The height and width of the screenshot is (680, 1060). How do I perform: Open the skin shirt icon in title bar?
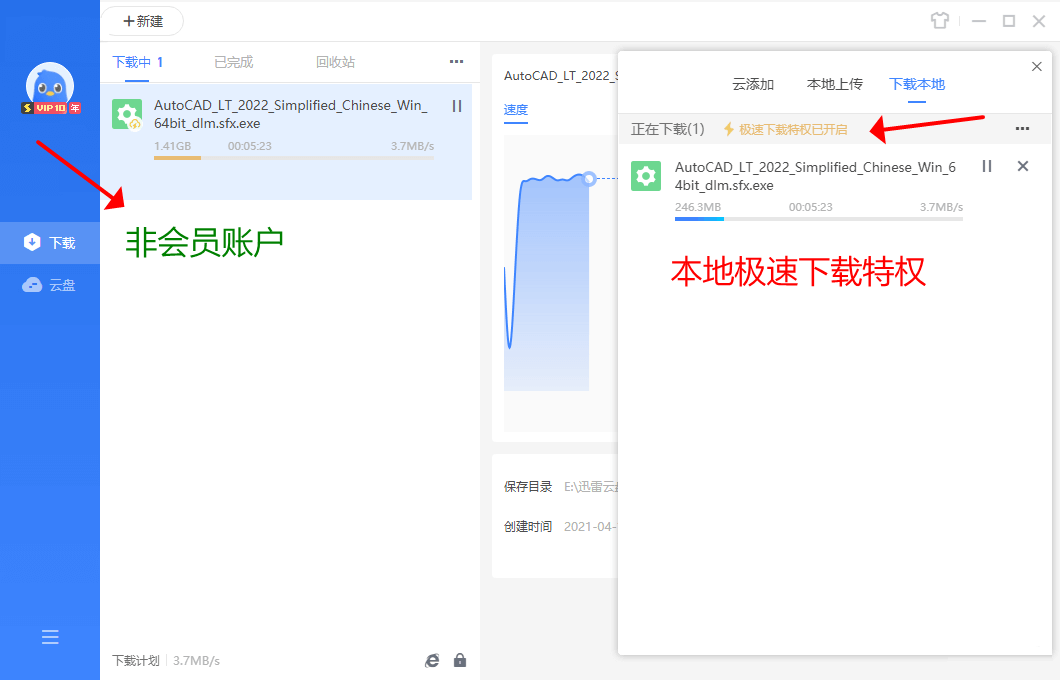[939, 21]
